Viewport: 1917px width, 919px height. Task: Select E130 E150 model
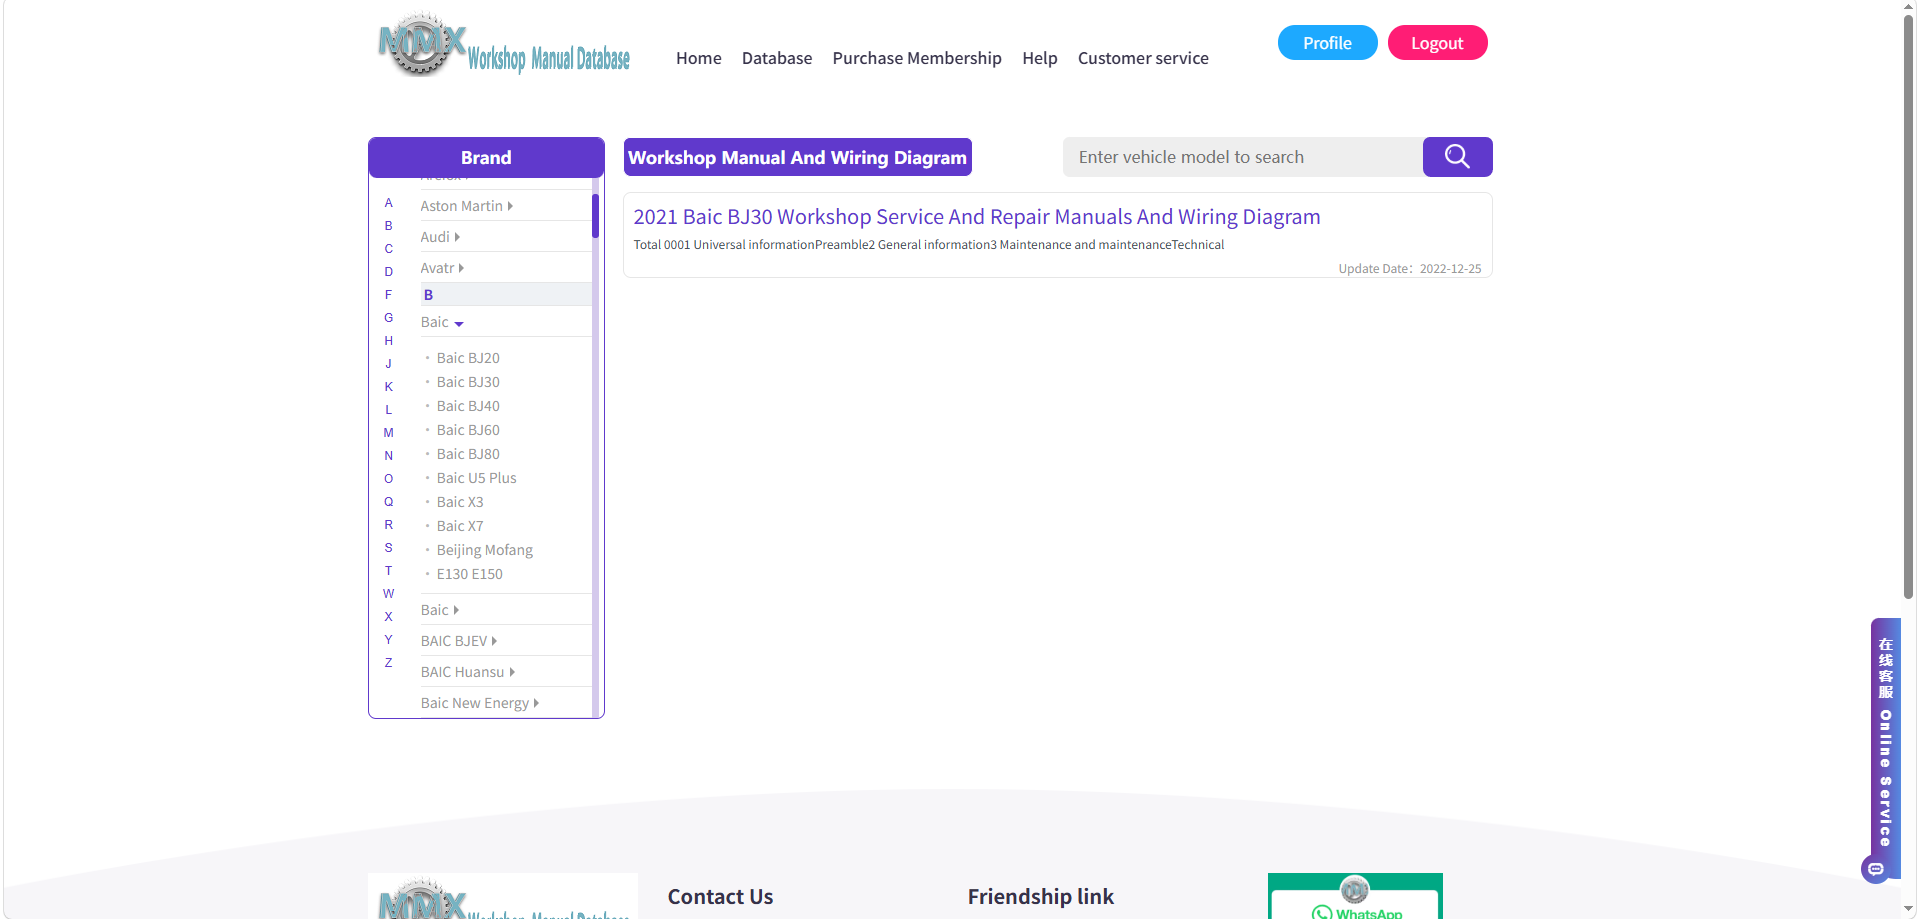(469, 574)
